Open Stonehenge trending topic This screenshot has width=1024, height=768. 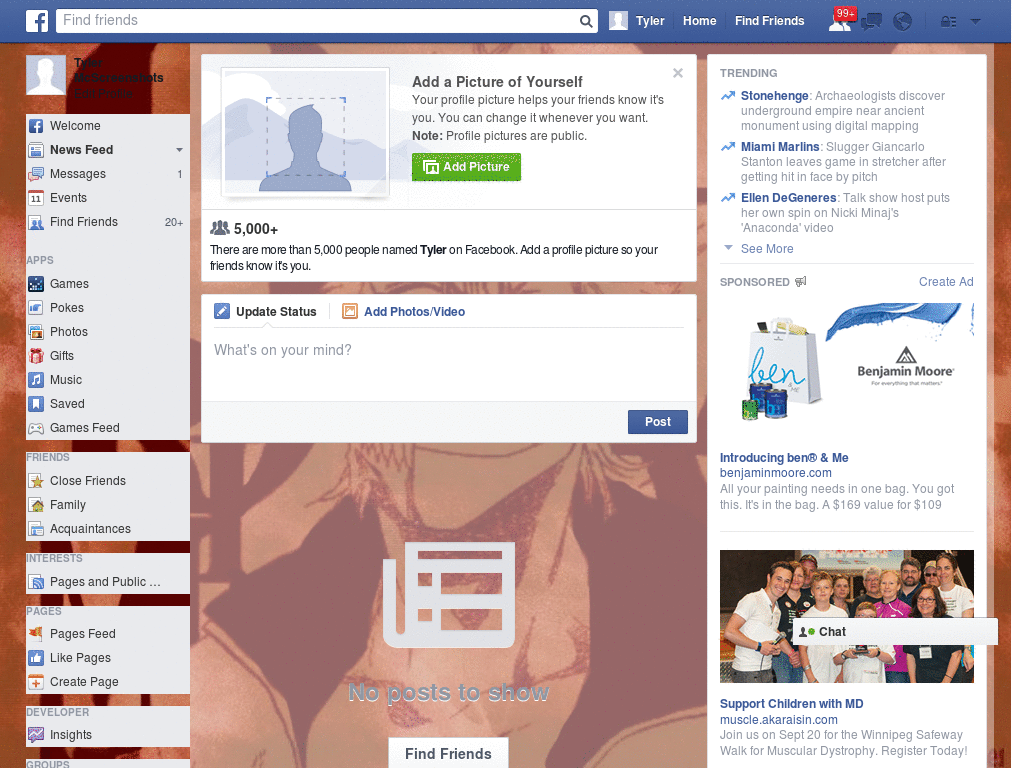(775, 96)
